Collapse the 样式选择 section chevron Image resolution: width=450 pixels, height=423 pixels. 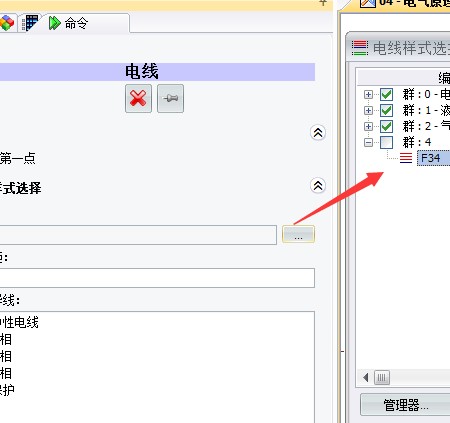pyautogui.click(x=318, y=186)
